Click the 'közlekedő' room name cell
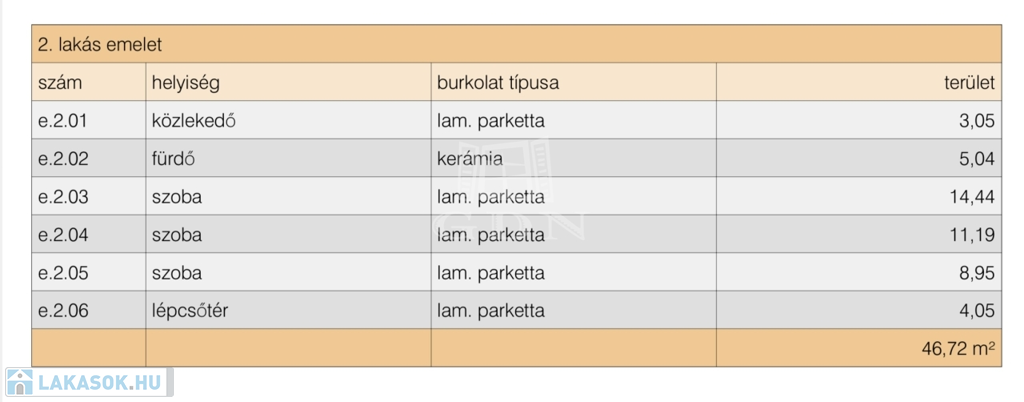The height and width of the screenshot is (402, 1024). click(193, 121)
